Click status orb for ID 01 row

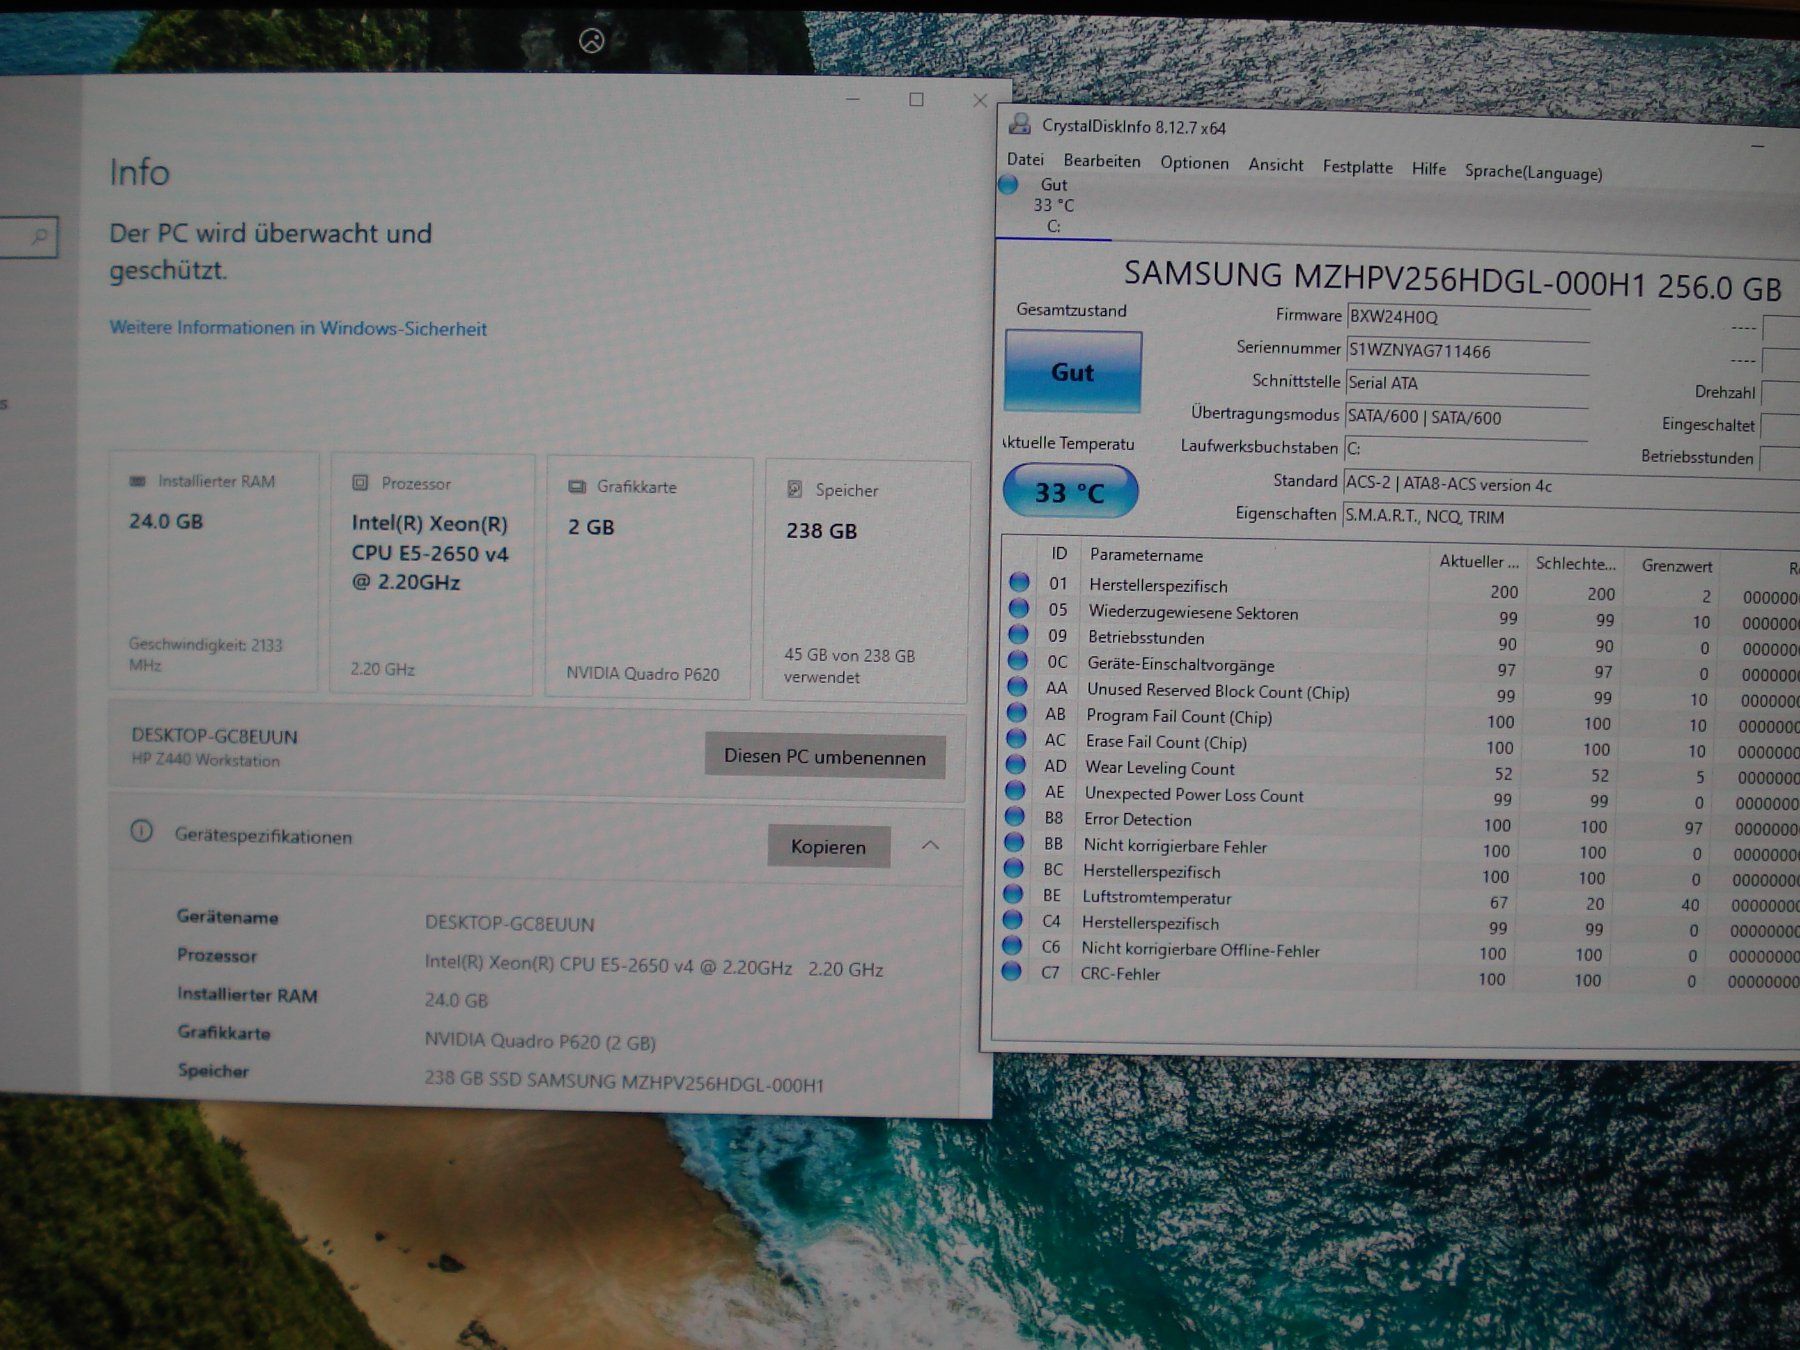click(x=1019, y=582)
